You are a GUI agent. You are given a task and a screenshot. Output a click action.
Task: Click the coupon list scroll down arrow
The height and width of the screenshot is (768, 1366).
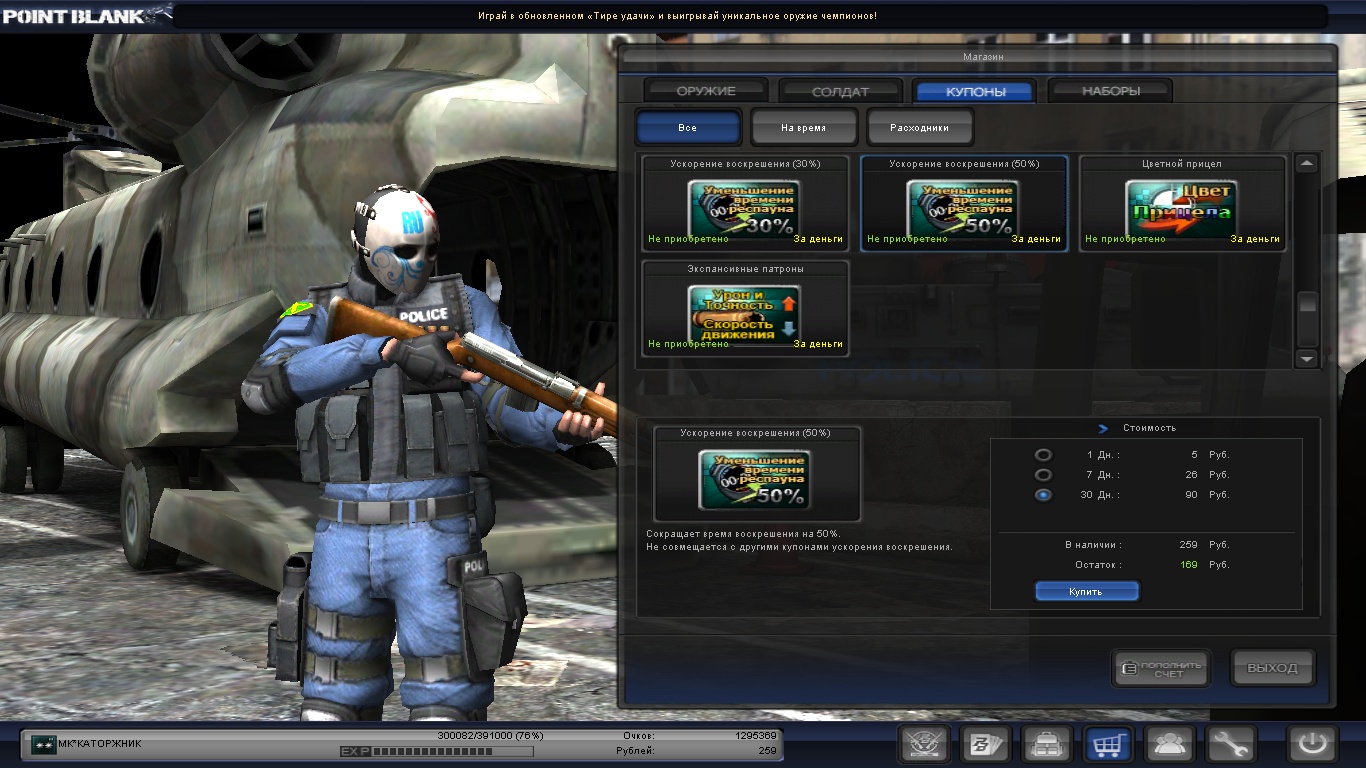pos(1307,358)
